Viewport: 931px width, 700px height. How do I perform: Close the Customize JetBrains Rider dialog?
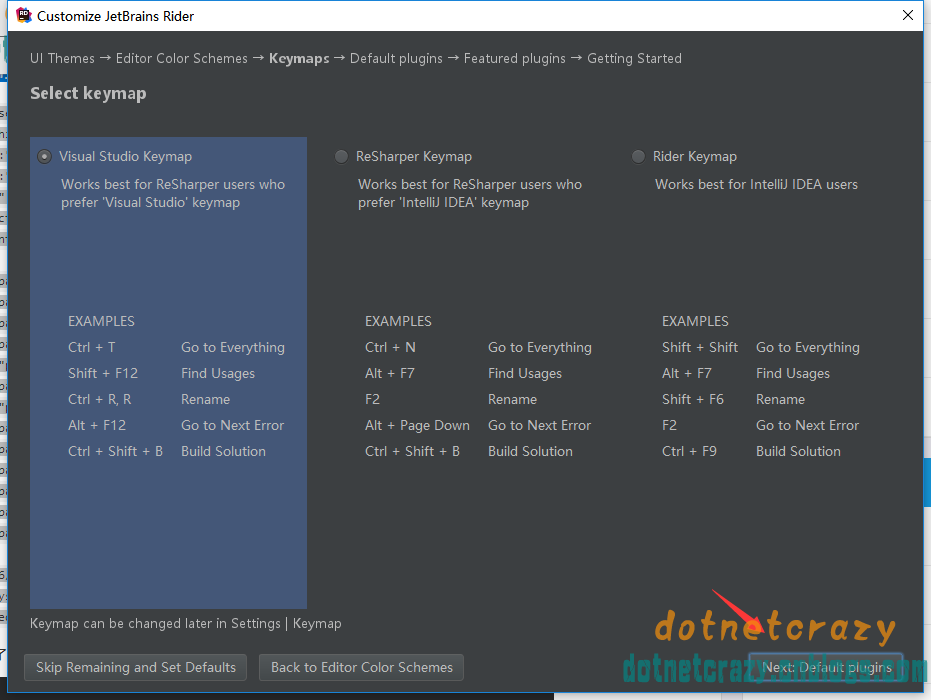point(908,15)
